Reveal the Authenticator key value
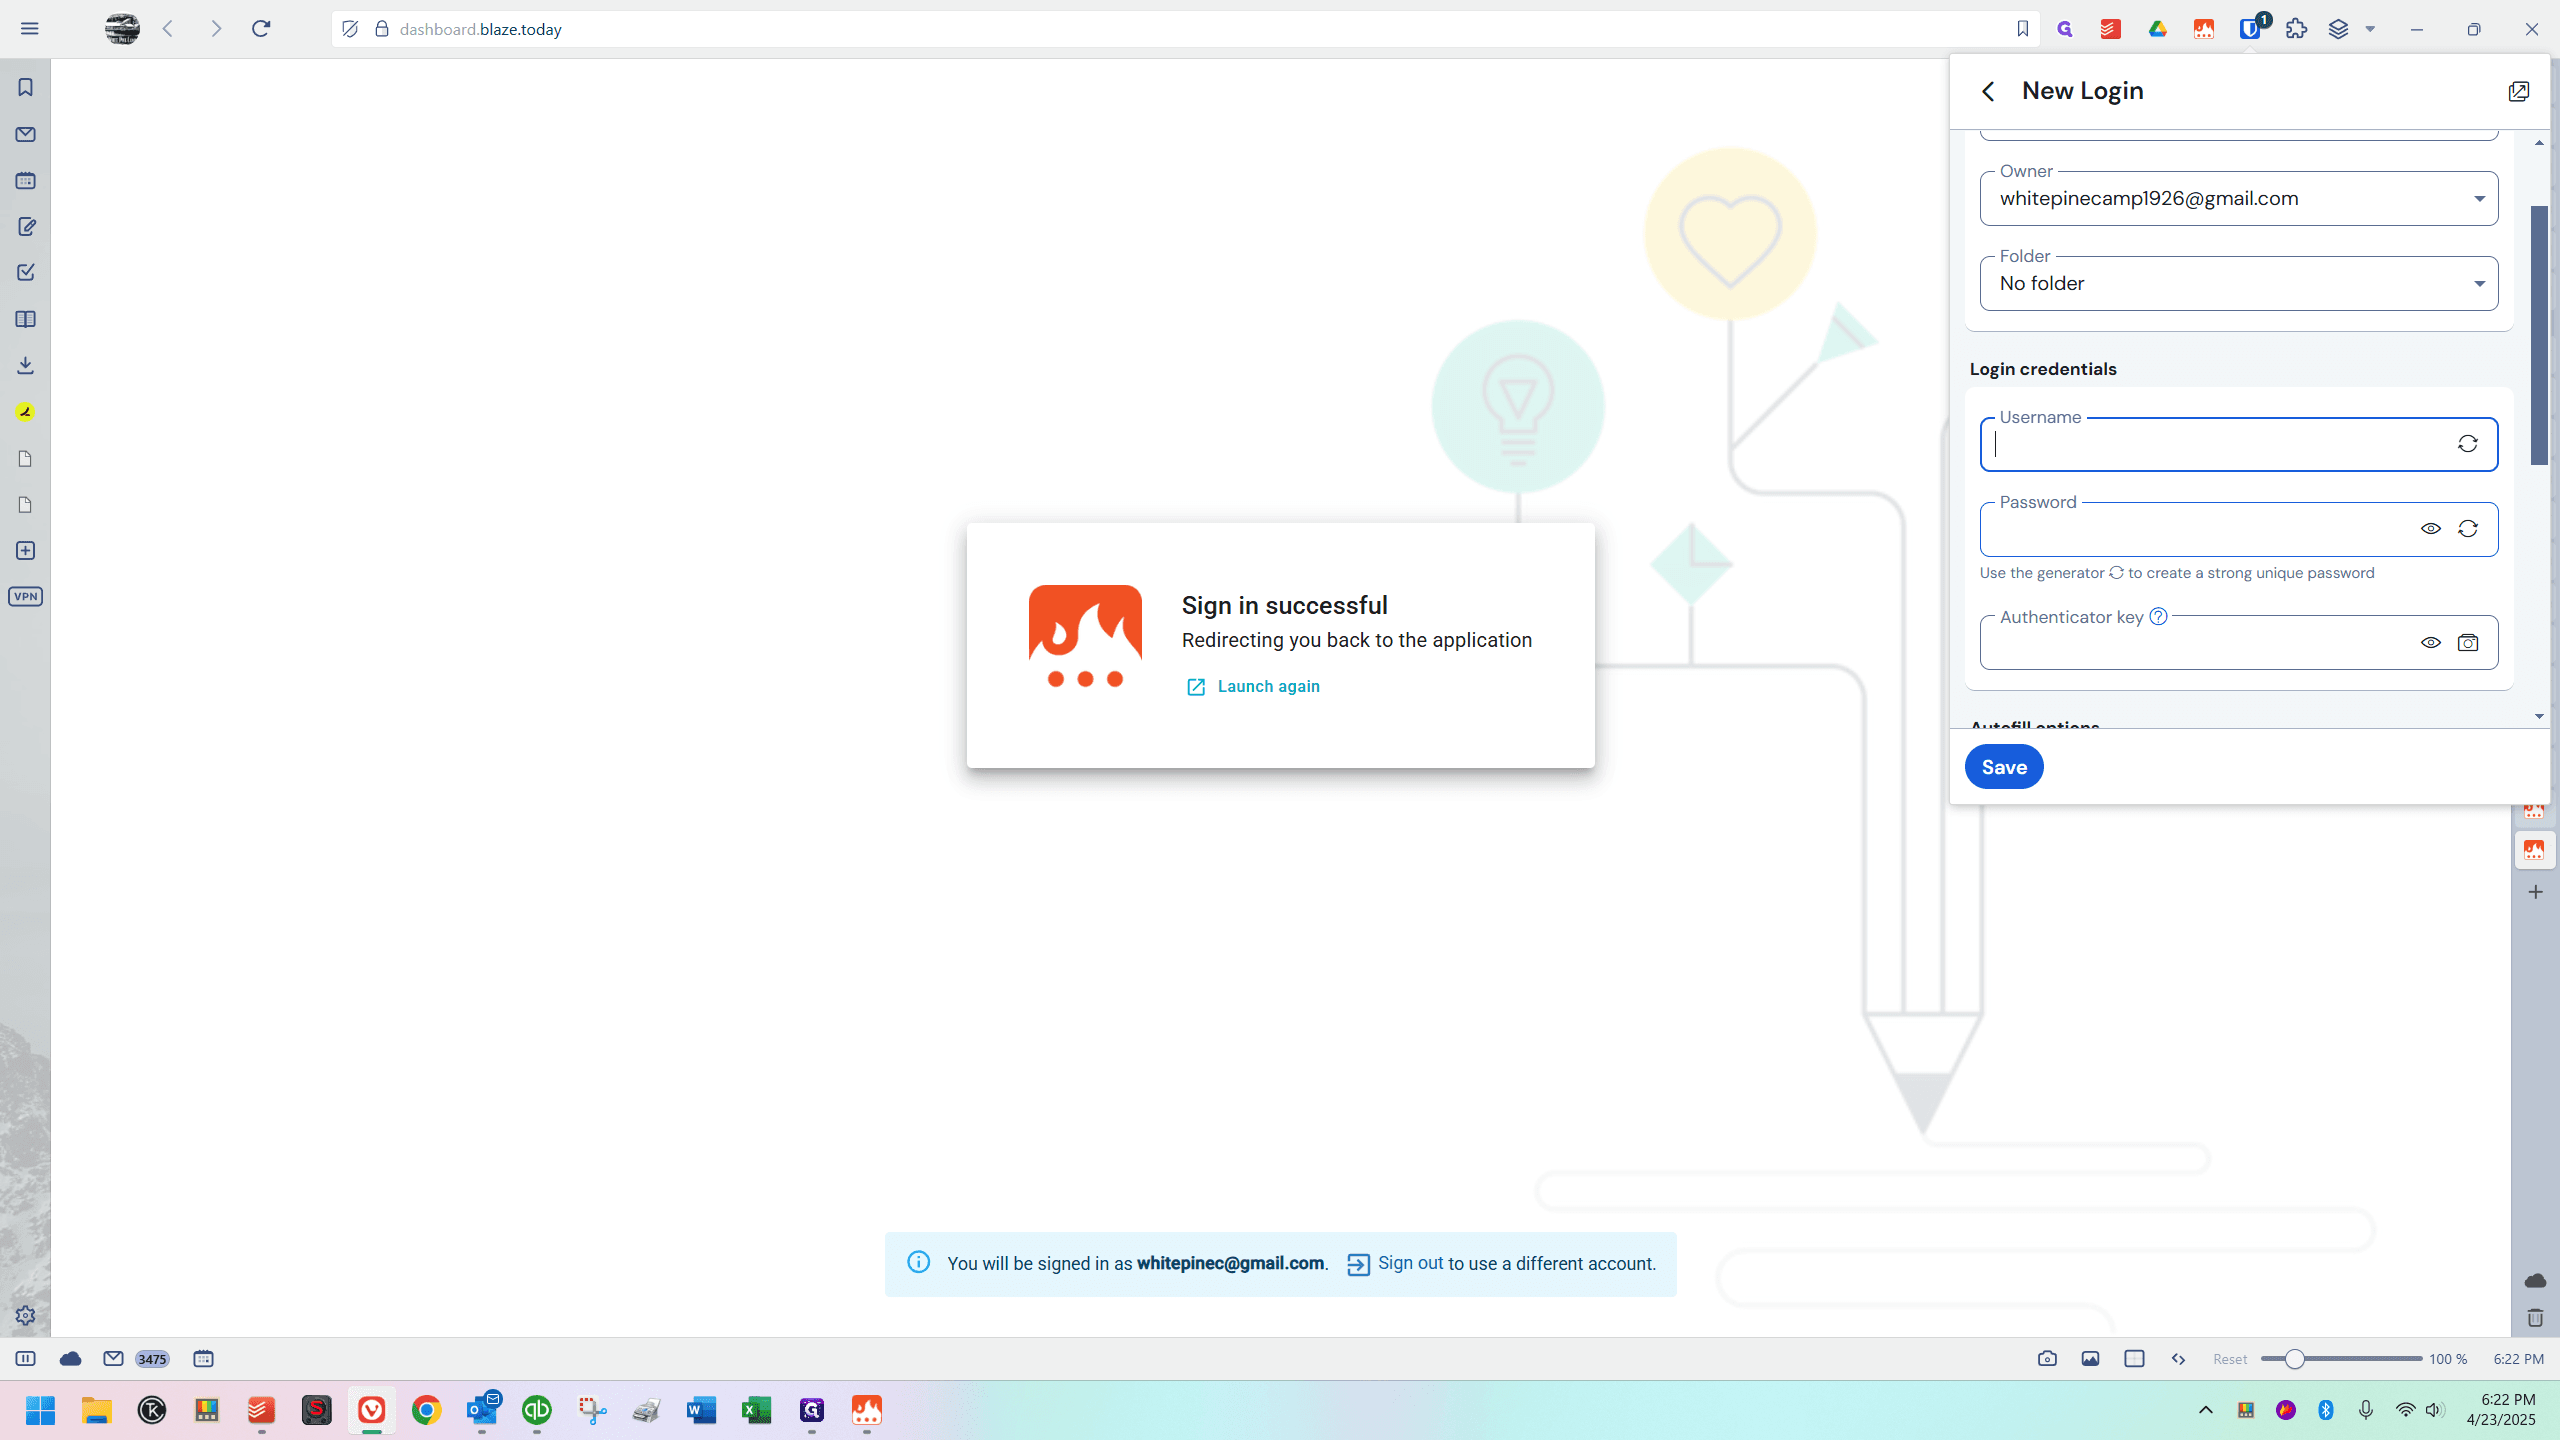 tap(2430, 643)
